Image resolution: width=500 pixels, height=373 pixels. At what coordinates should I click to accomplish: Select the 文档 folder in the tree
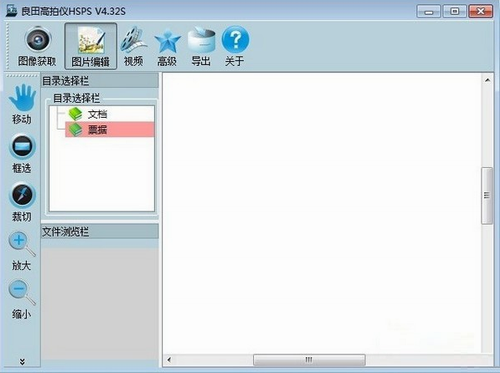click(x=88, y=114)
